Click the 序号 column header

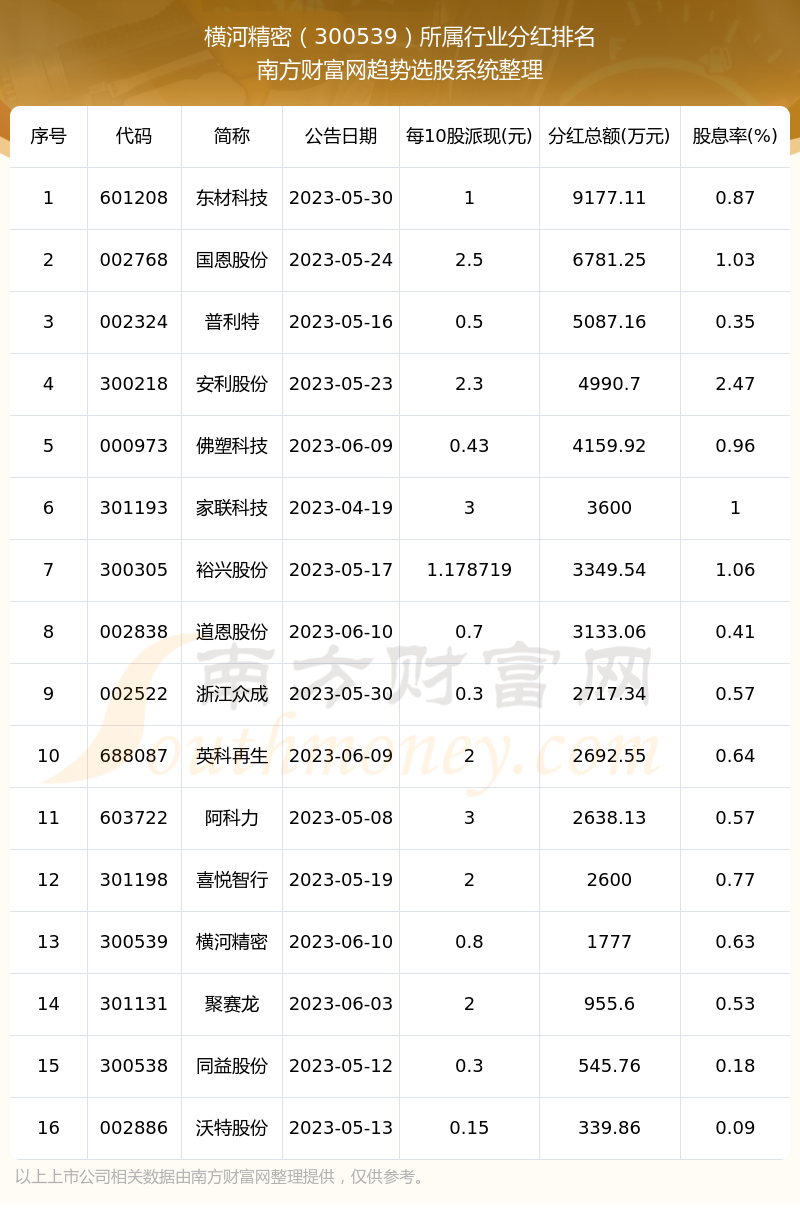48,136
